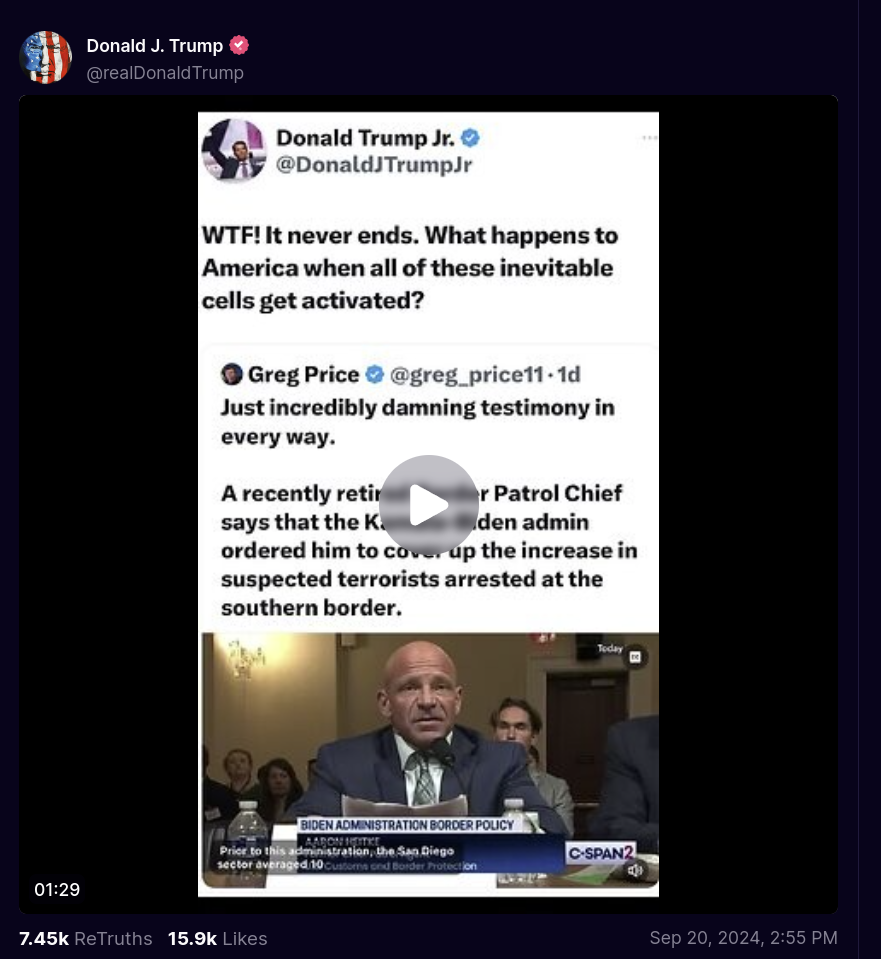Click the 01:29 video duration label
The height and width of the screenshot is (959, 881).
point(57,889)
